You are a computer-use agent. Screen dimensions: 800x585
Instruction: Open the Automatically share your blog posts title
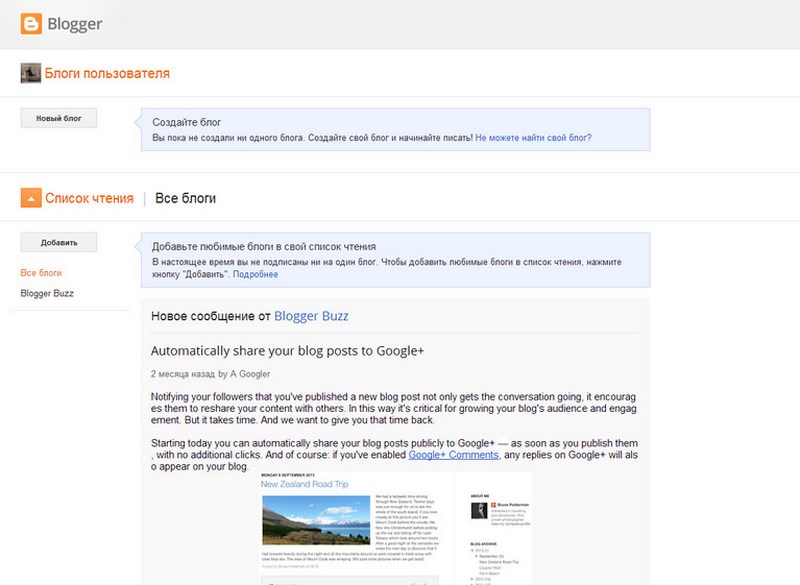tap(287, 351)
